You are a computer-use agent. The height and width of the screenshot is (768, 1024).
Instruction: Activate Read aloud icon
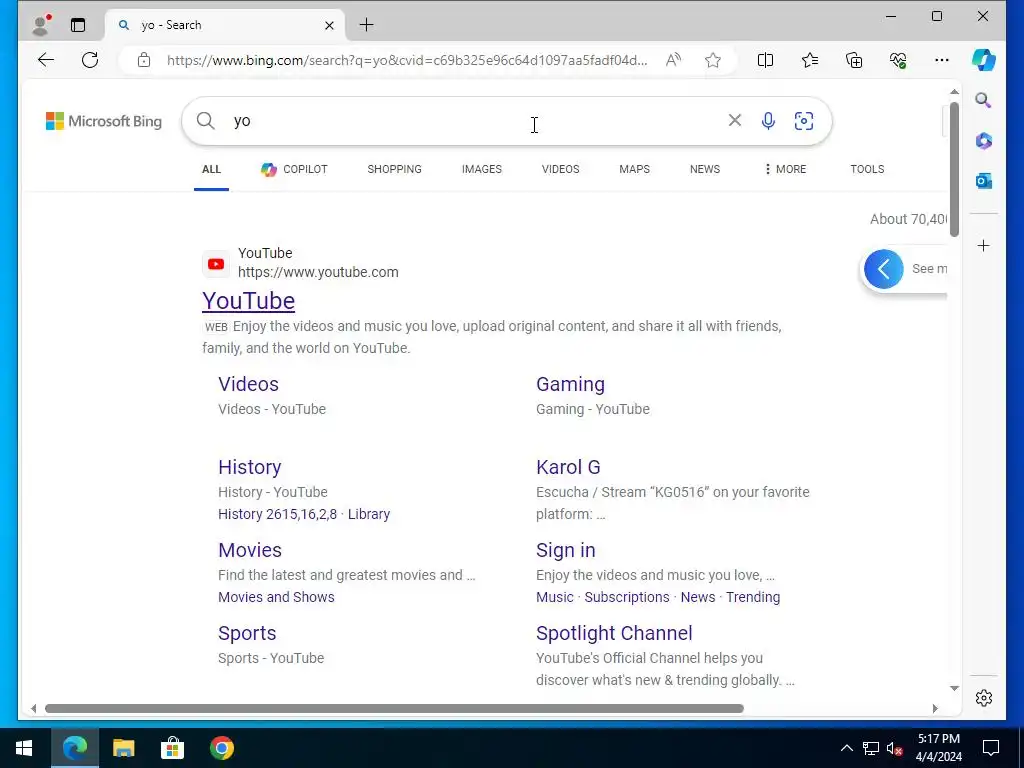[x=673, y=60]
